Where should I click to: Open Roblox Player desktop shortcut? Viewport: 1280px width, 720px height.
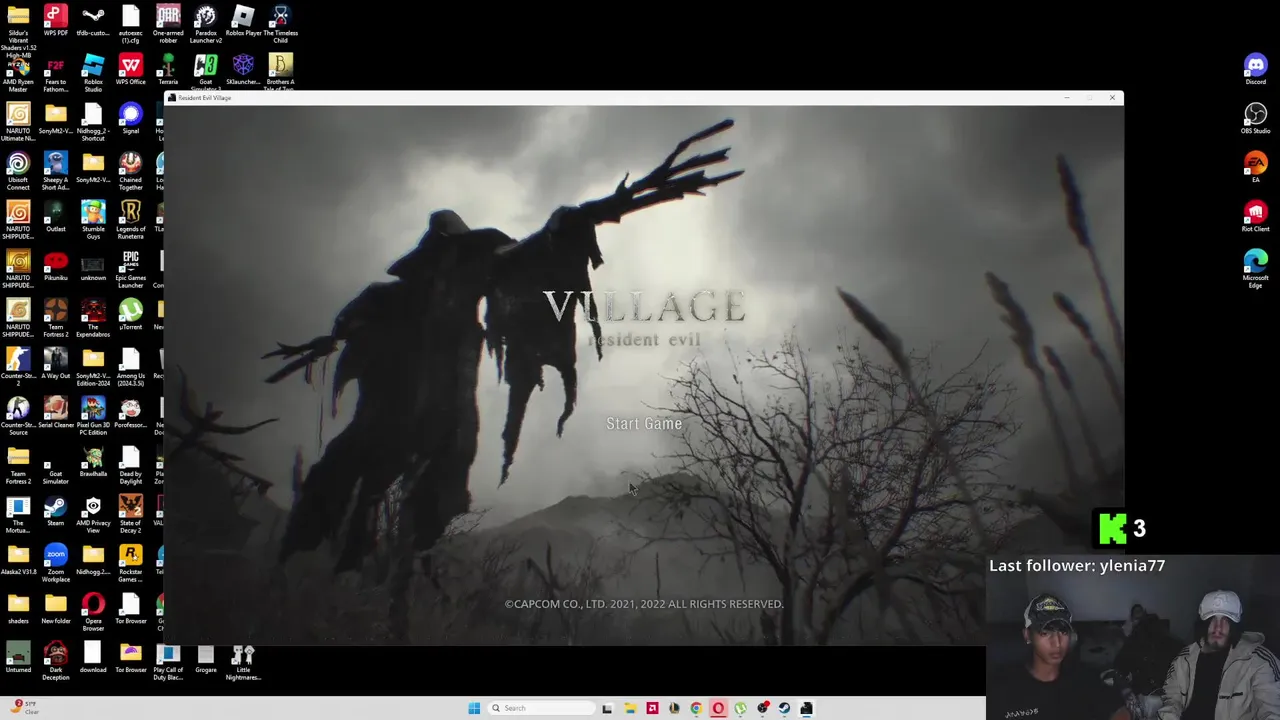pyautogui.click(x=243, y=21)
